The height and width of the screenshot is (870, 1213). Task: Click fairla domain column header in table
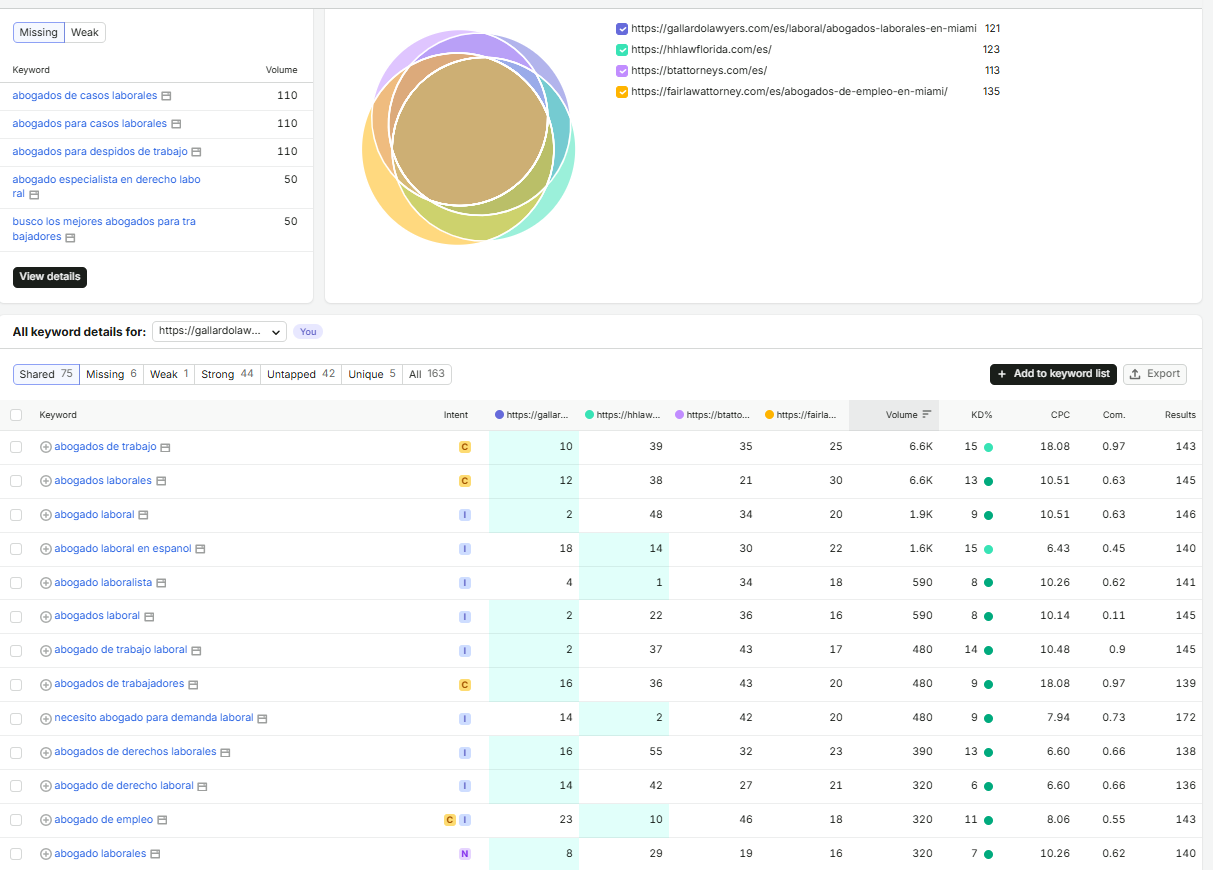click(x=801, y=415)
